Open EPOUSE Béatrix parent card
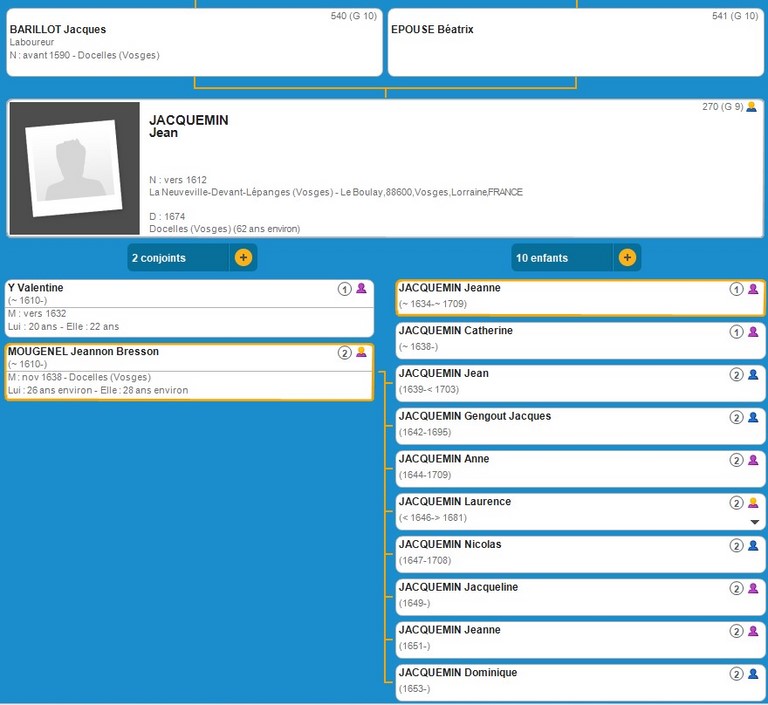Image resolution: width=768 pixels, height=705 pixels. pyautogui.click(x=576, y=42)
